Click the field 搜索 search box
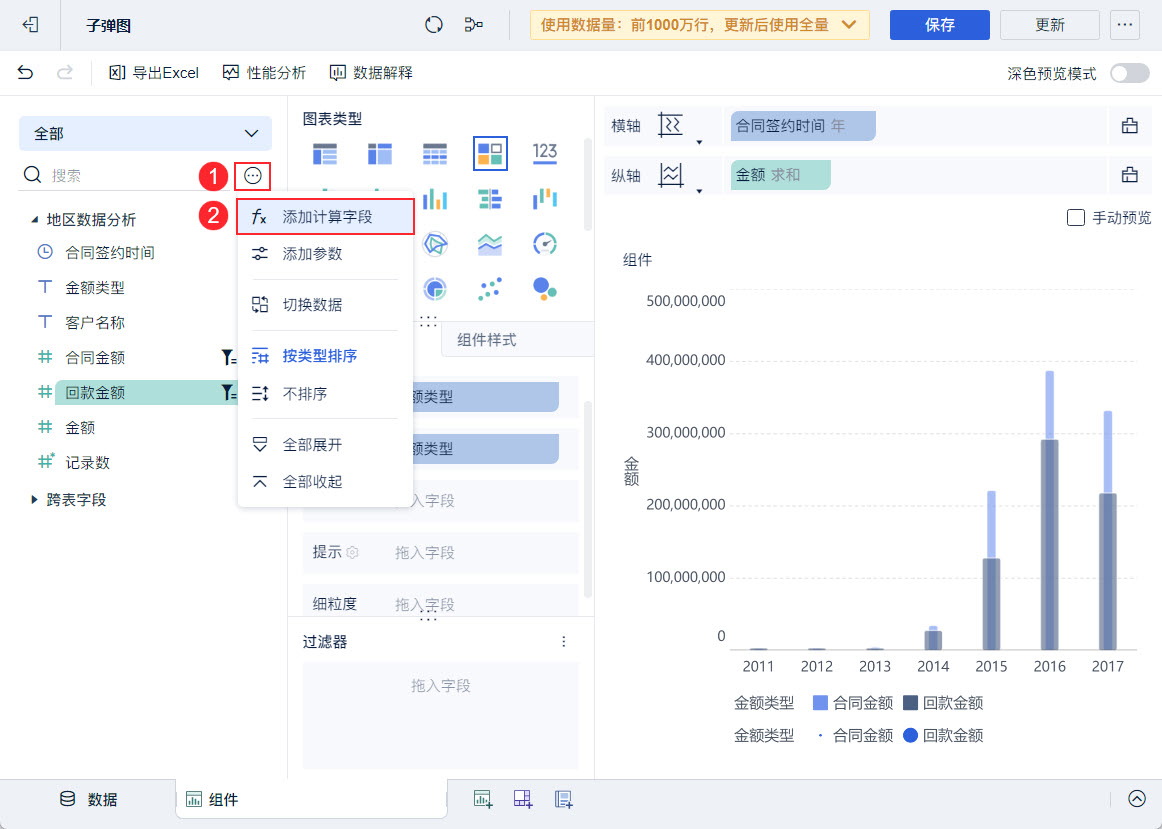The image size is (1162, 829). 126,176
